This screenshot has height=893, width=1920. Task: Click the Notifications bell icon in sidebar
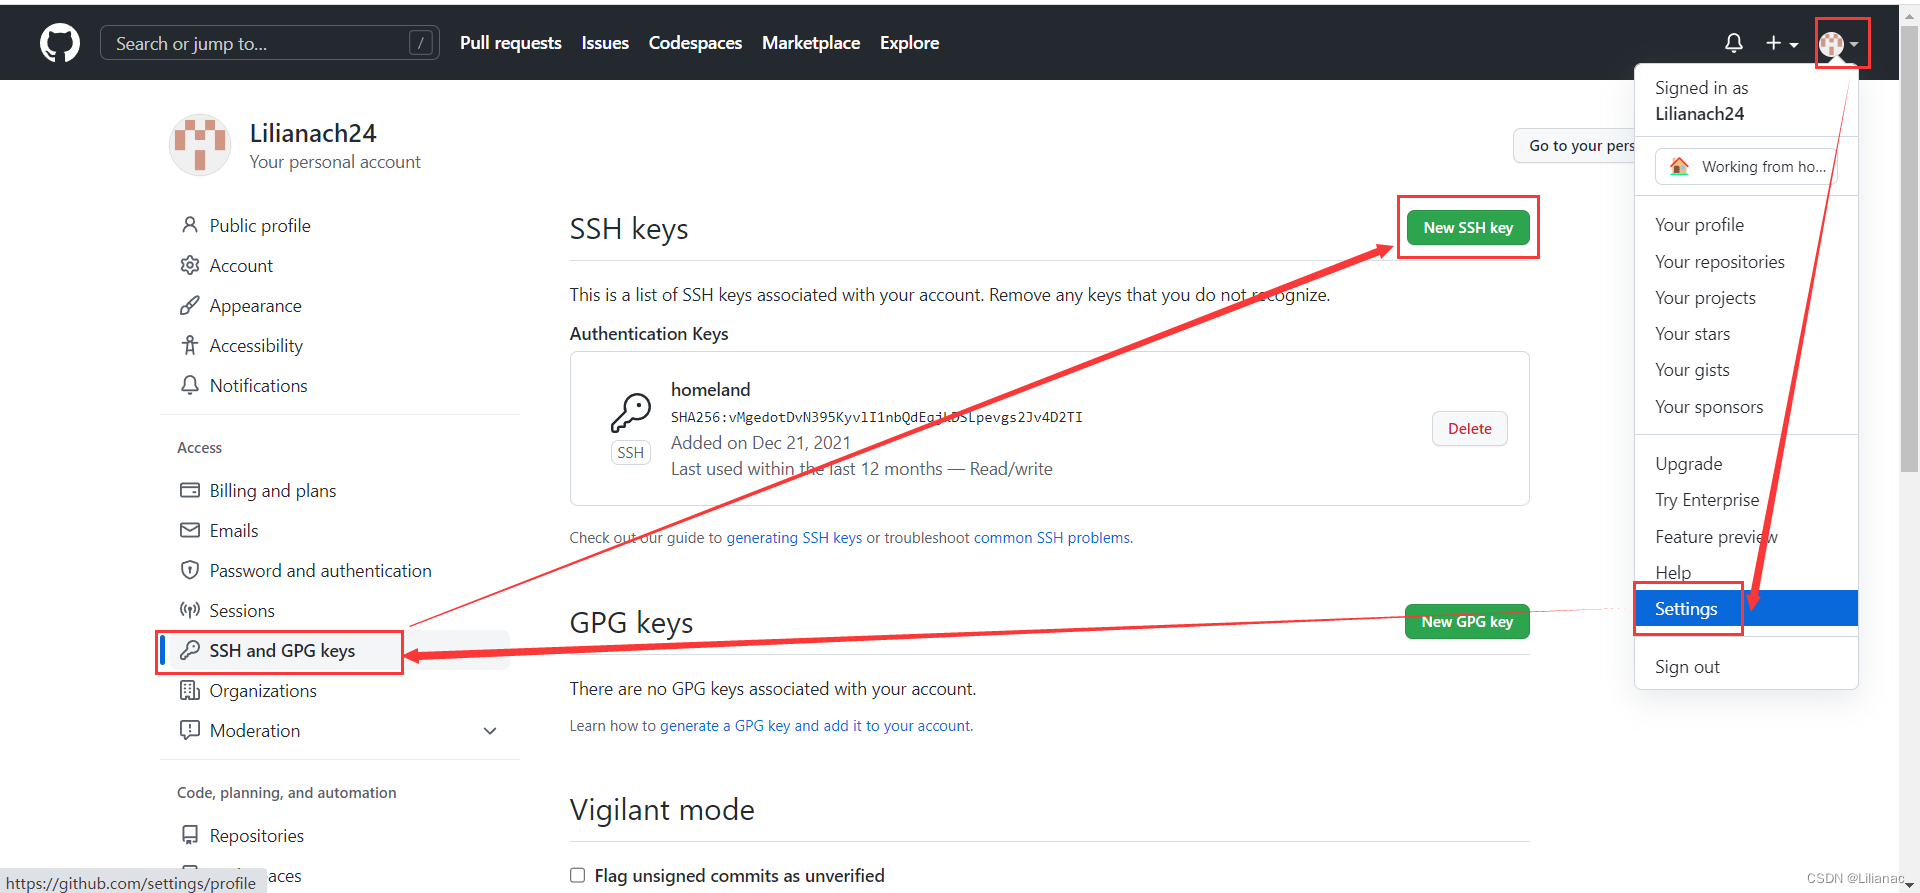point(190,385)
